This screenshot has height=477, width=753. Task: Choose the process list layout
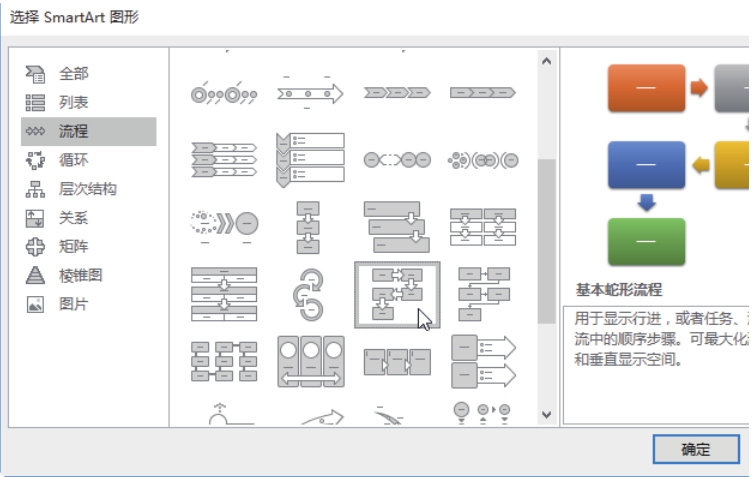(483, 227)
